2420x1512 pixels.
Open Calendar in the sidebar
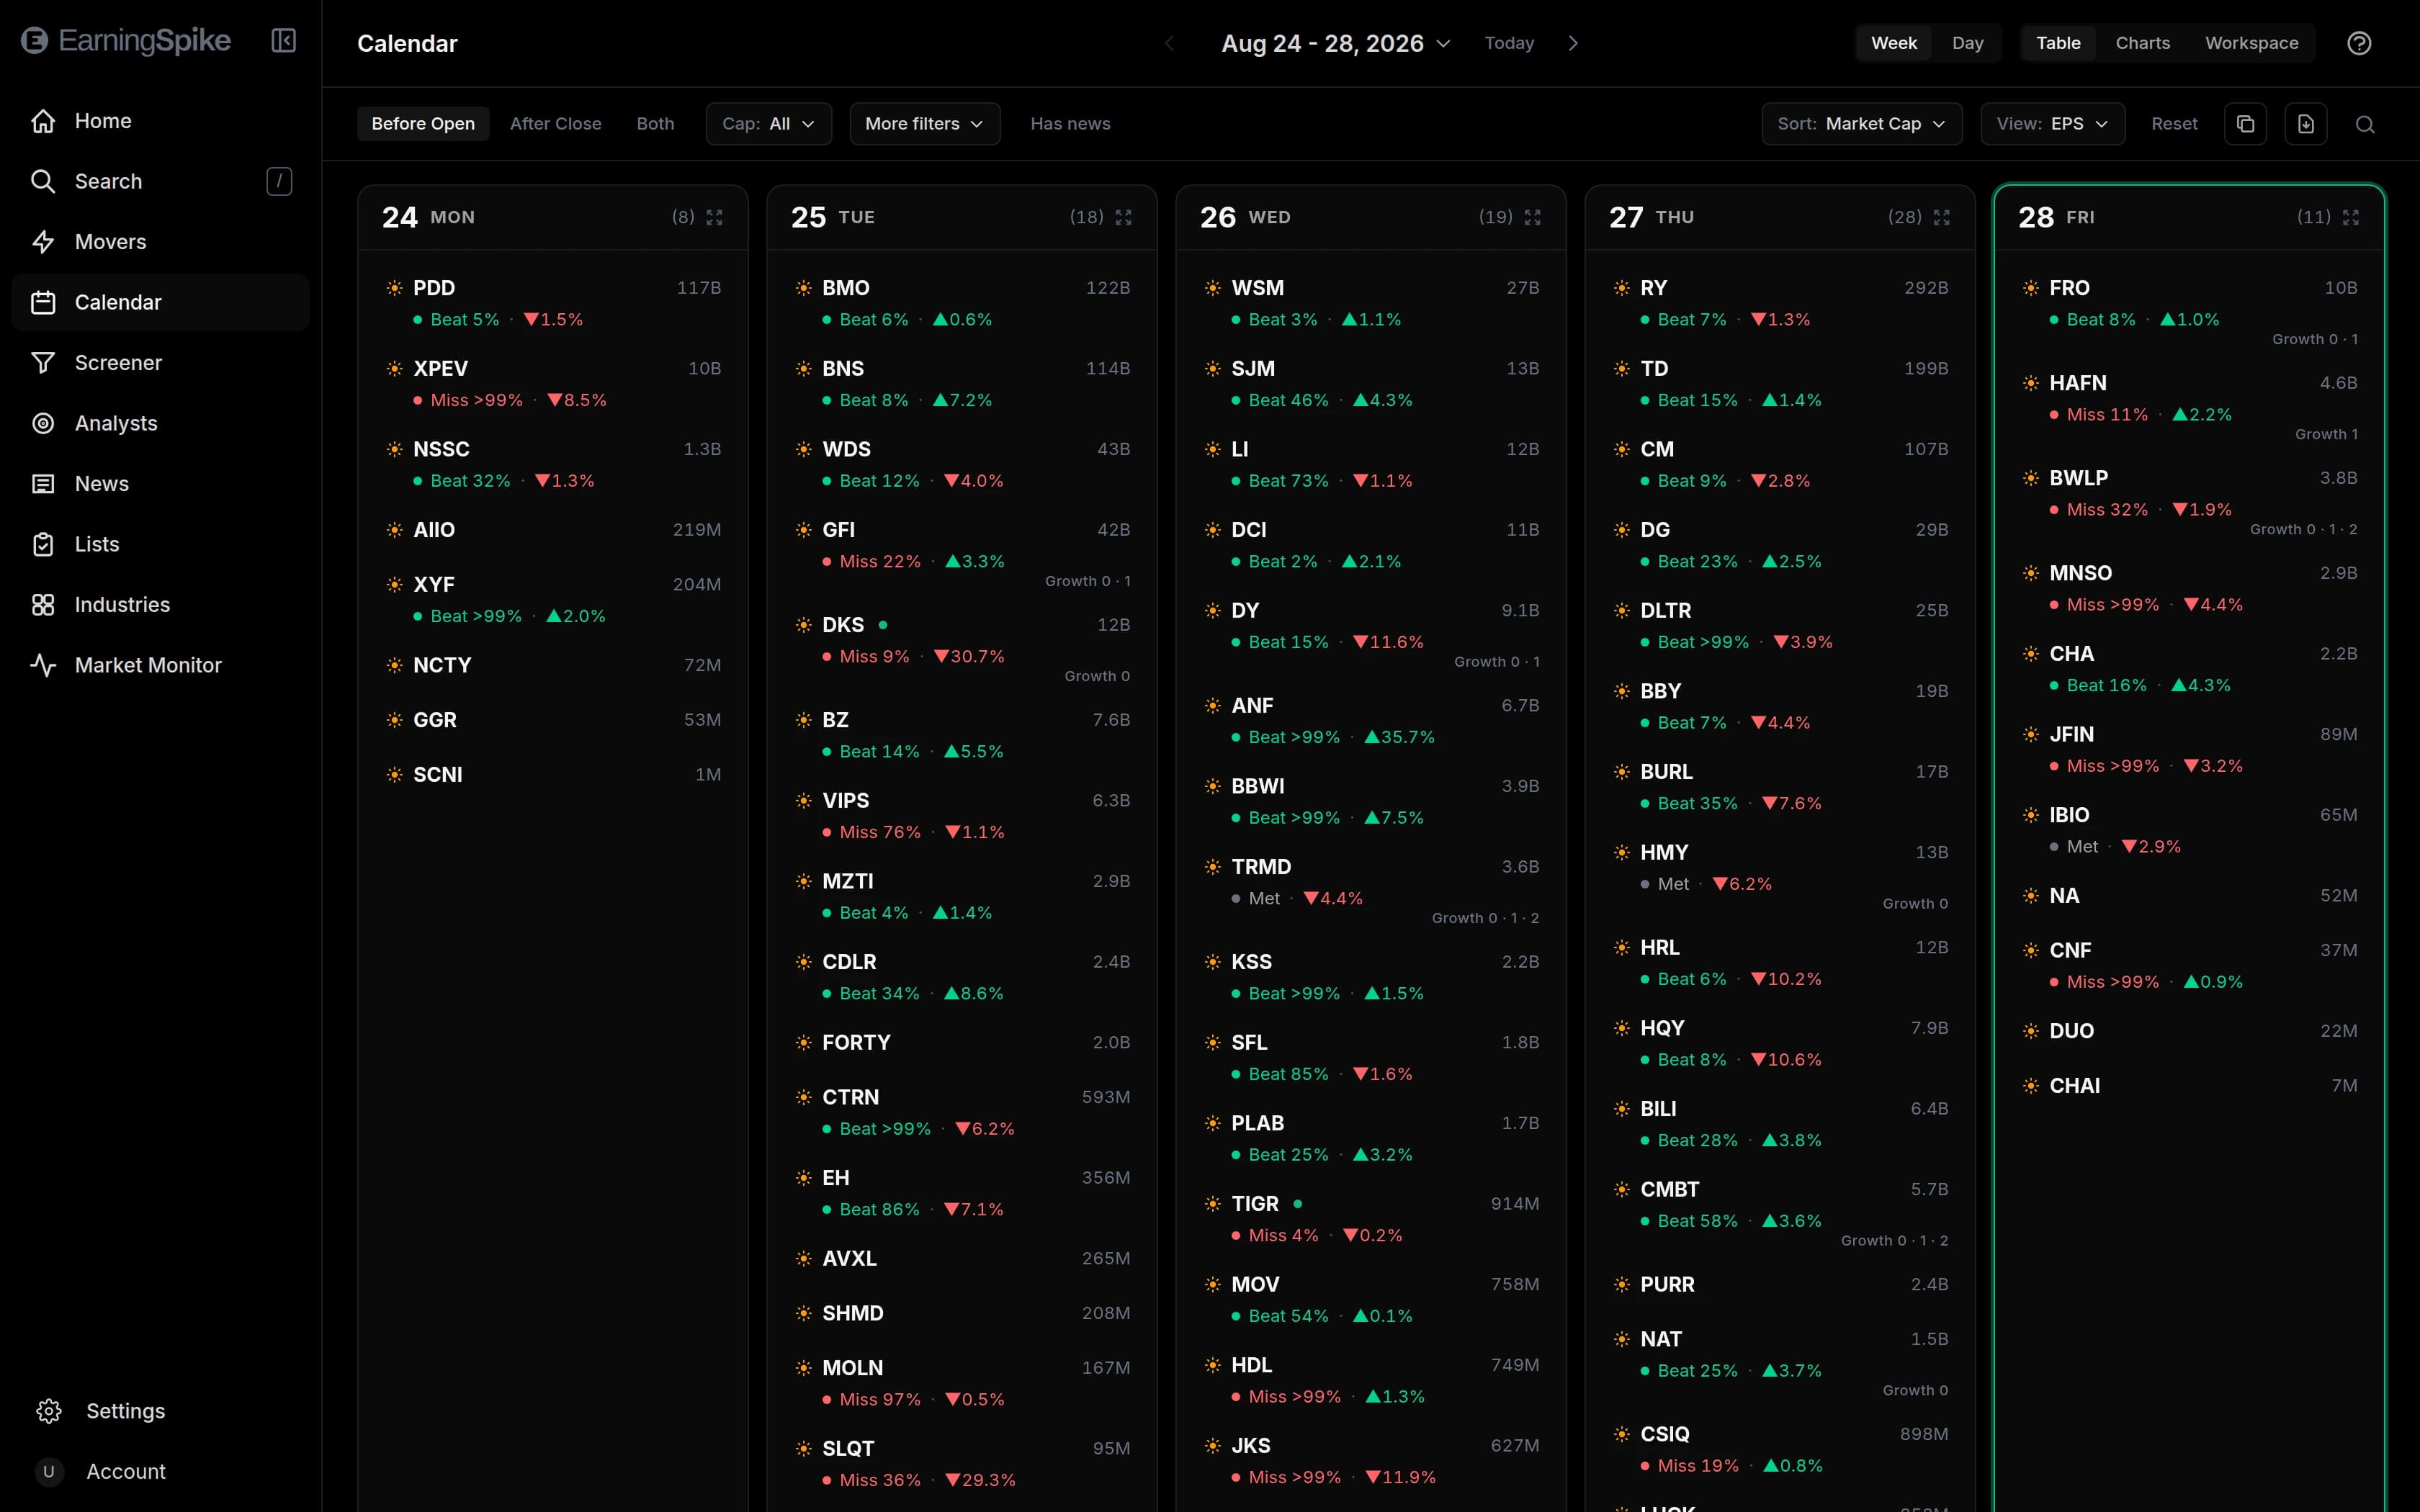[160, 302]
